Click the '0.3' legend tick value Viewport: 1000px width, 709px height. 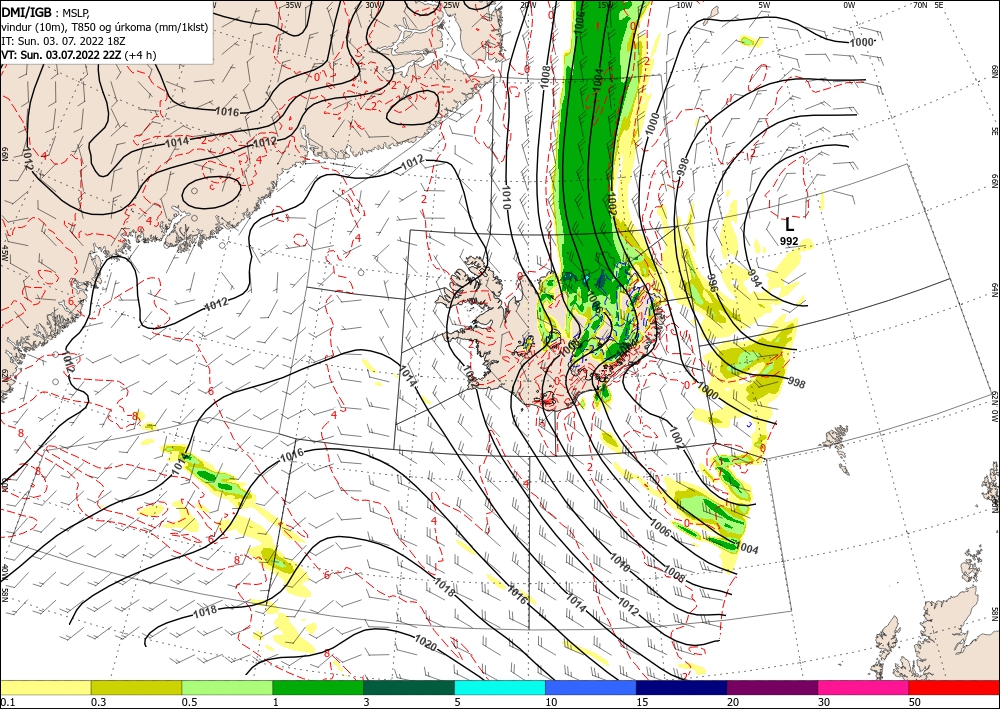pos(98,702)
